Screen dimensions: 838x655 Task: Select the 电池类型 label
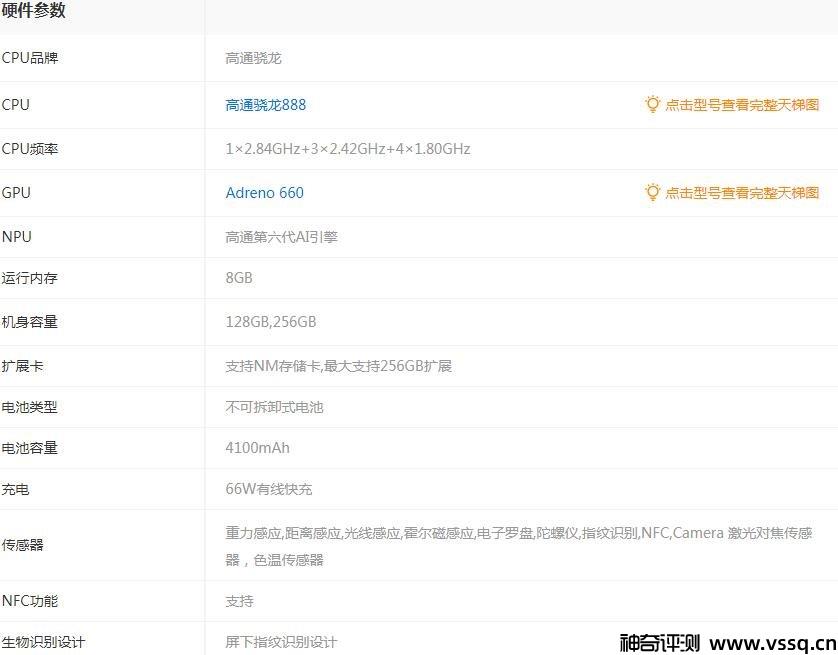(x=29, y=407)
